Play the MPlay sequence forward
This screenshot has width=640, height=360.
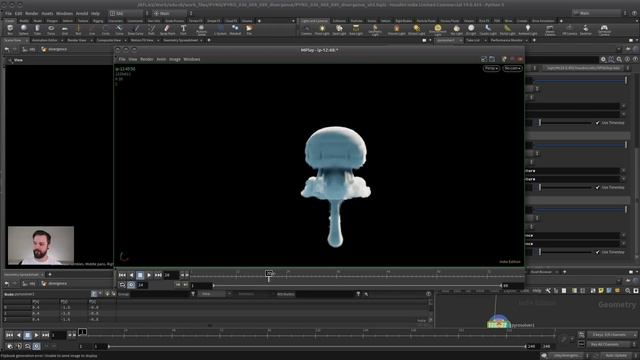[x=149, y=276]
